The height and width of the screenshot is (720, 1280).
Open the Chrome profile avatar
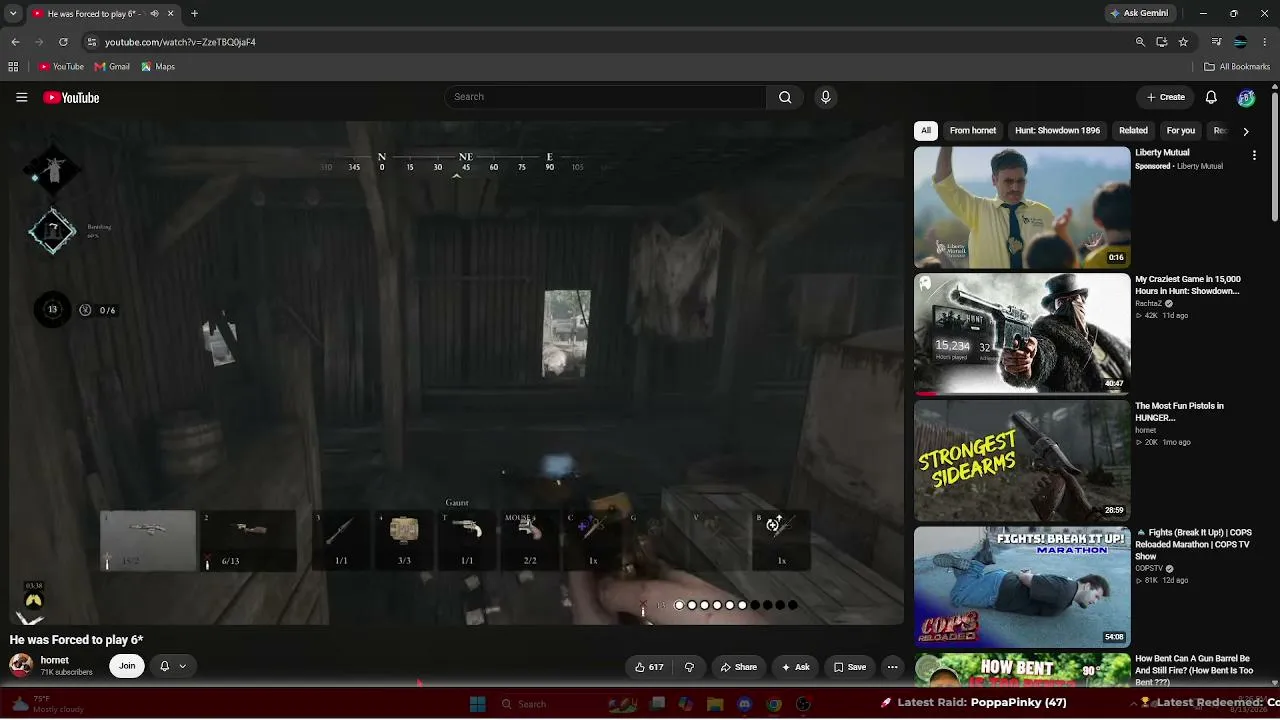point(1240,42)
